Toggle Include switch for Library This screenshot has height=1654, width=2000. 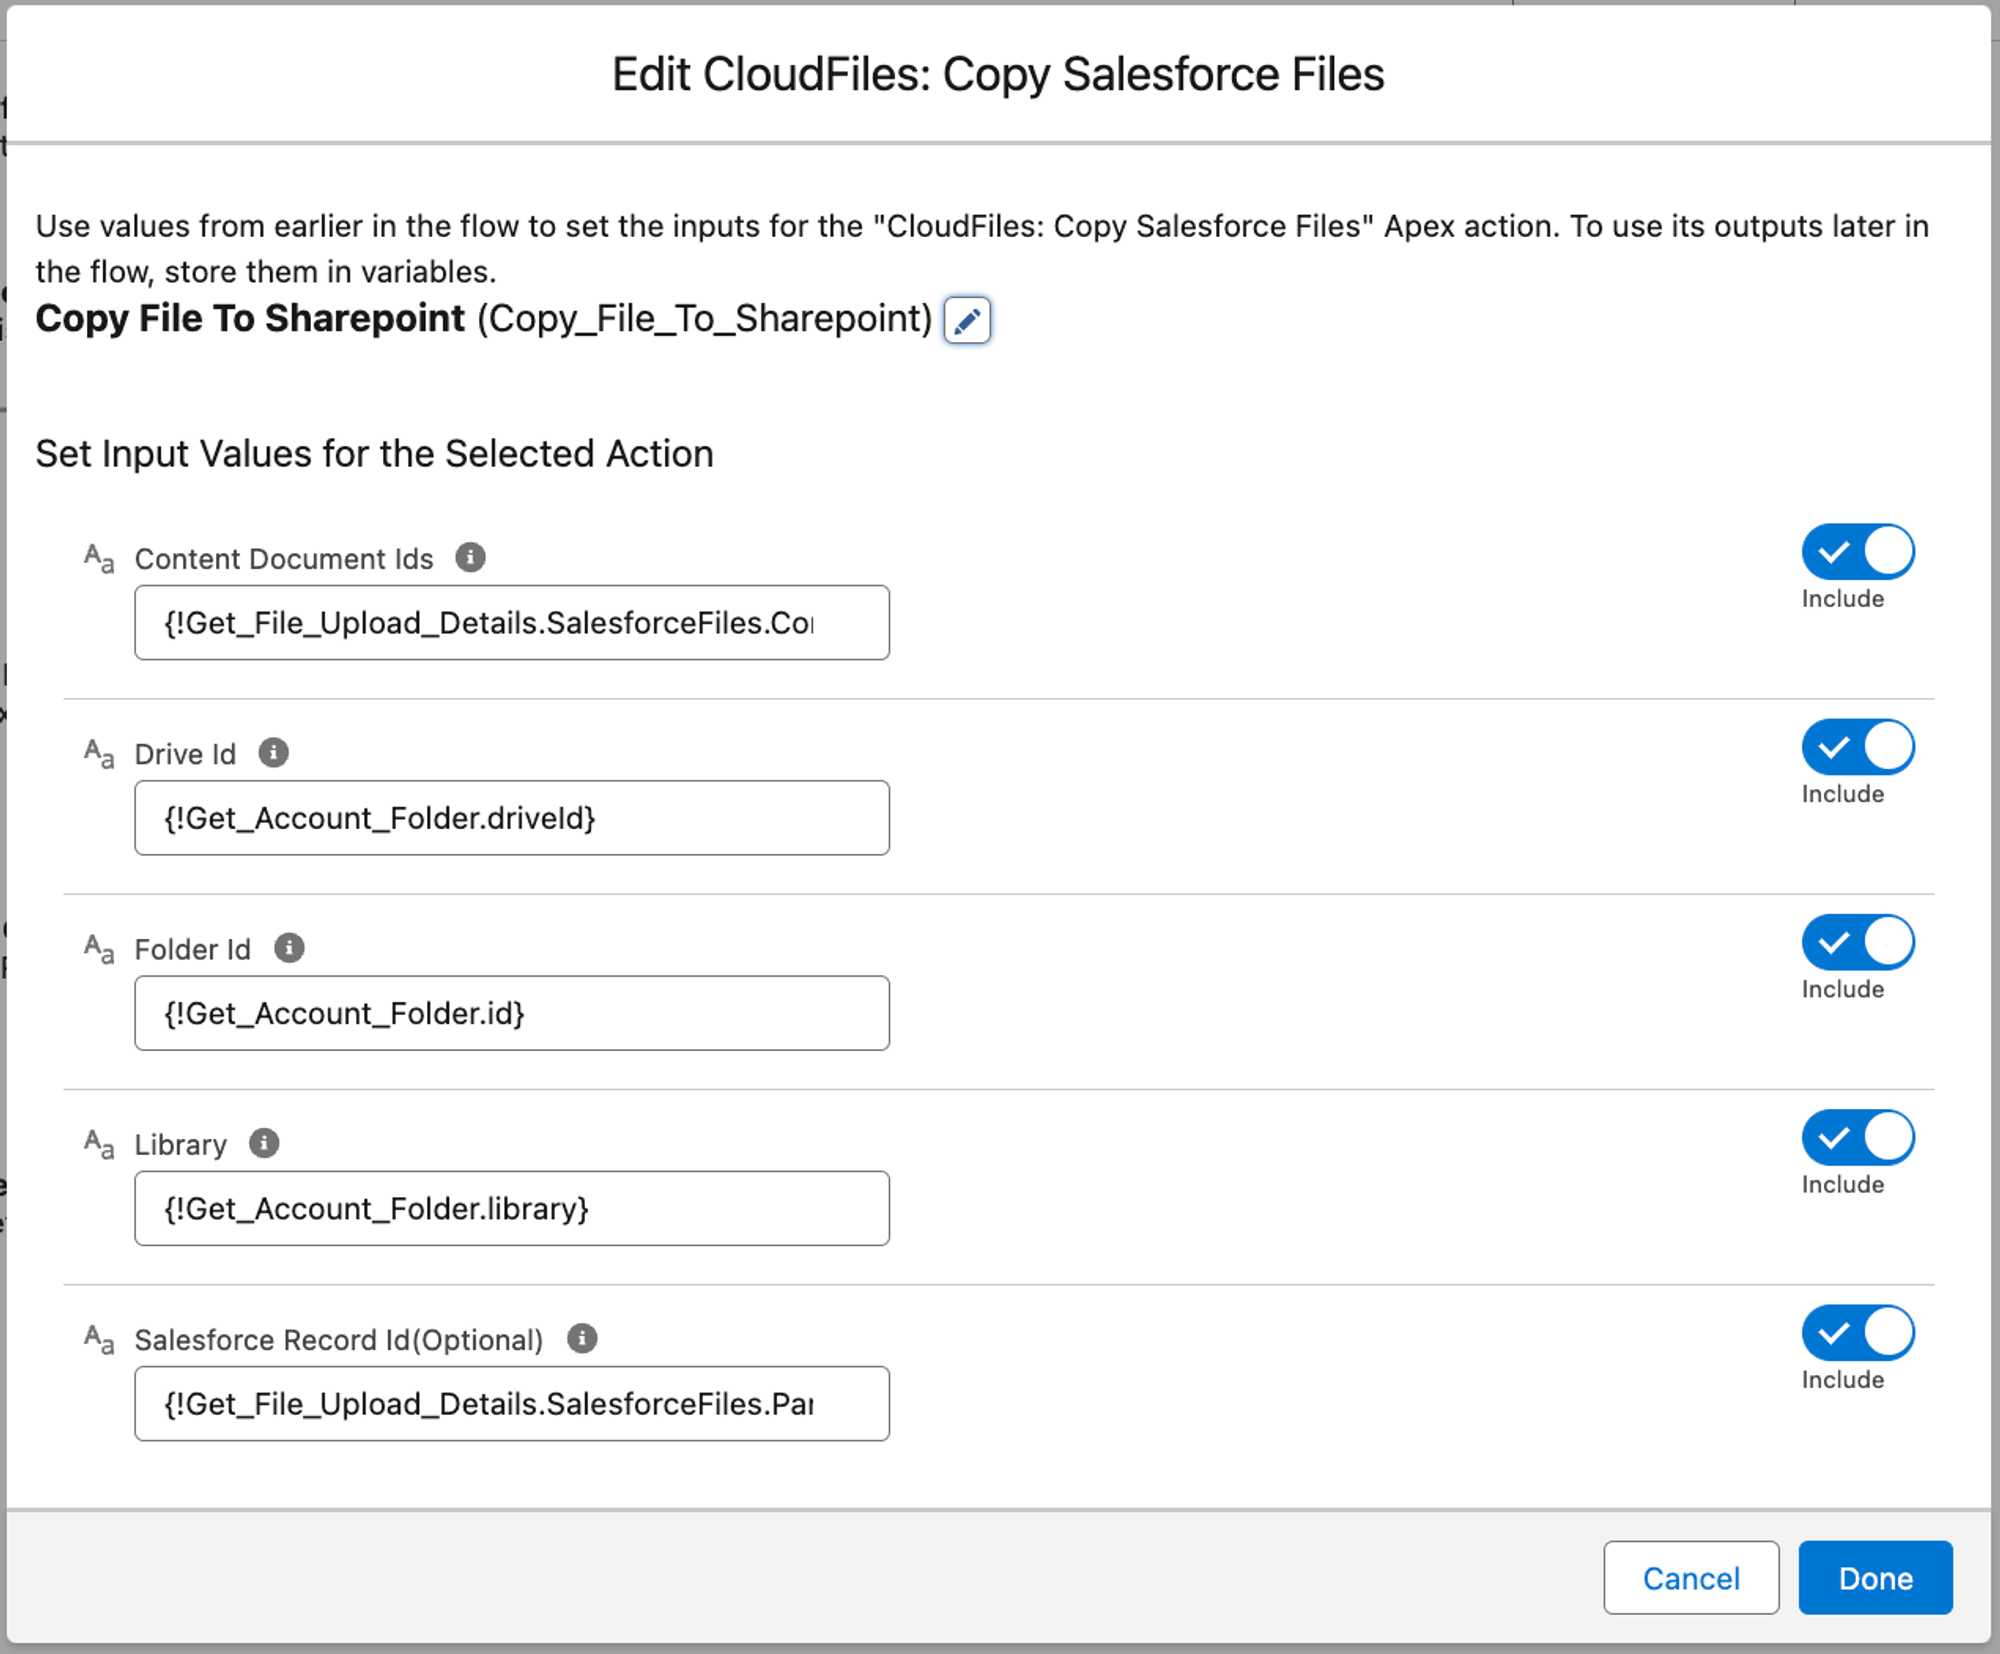pos(1858,1137)
